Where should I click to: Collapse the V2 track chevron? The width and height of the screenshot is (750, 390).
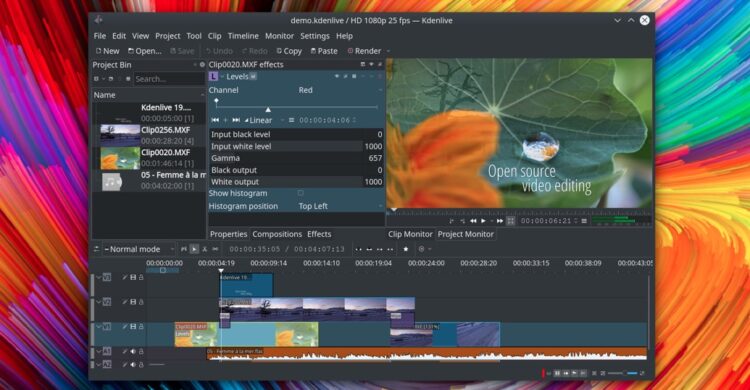pyautogui.click(x=98, y=302)
